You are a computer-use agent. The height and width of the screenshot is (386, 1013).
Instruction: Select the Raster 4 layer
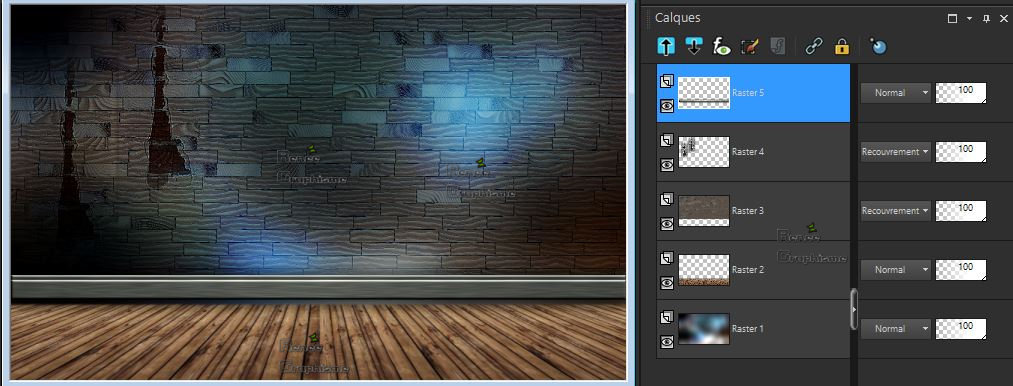point(753,152)
